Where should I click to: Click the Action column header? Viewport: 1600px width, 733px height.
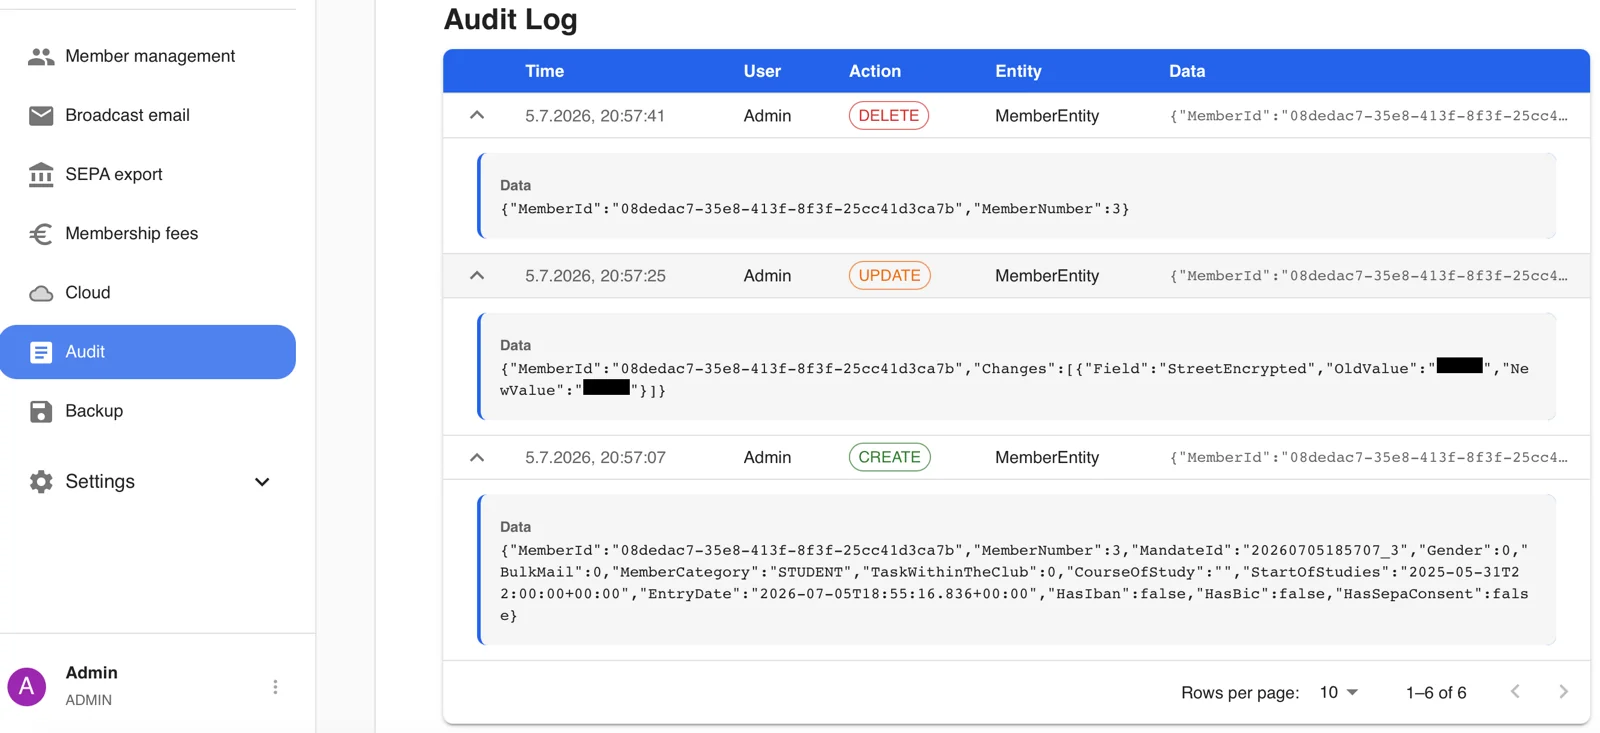(x=875, y=71)
